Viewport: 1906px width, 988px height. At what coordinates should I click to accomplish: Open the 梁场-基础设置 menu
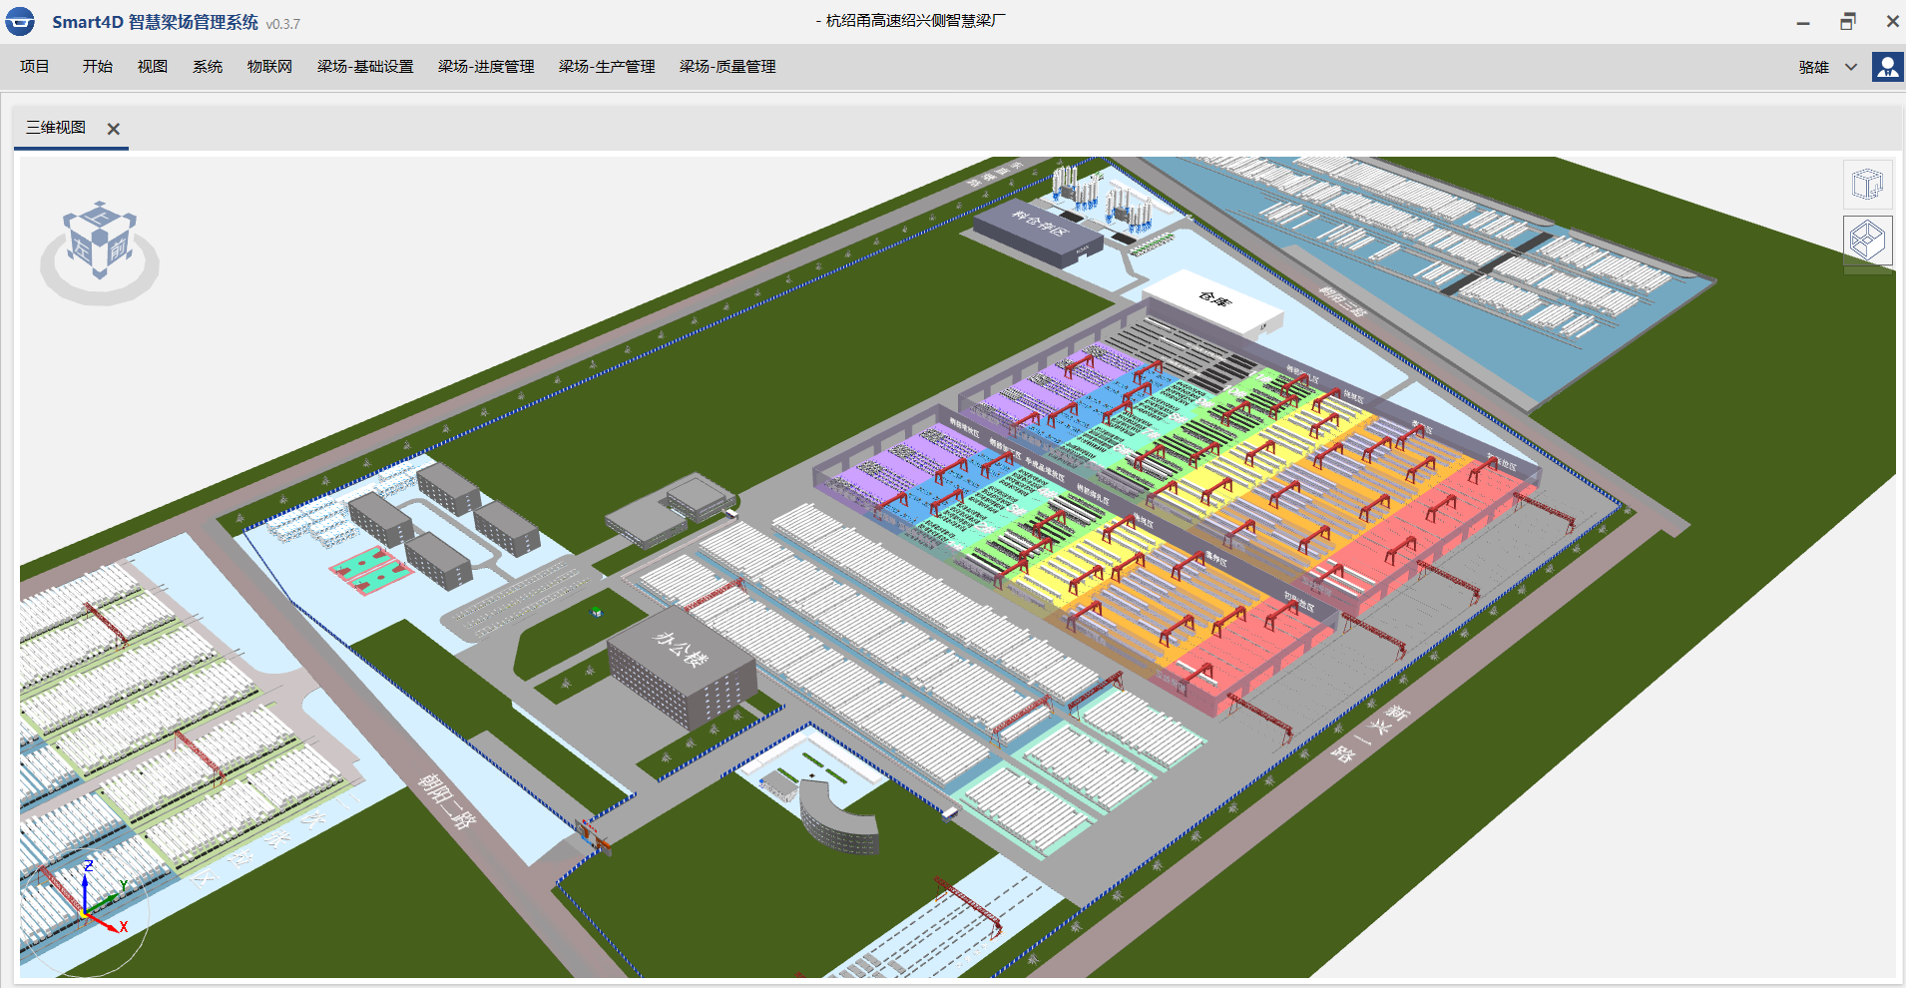point(365,67)
